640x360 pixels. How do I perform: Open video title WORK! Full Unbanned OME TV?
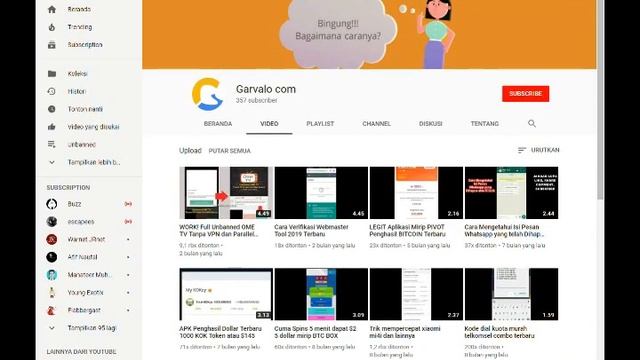219,231
